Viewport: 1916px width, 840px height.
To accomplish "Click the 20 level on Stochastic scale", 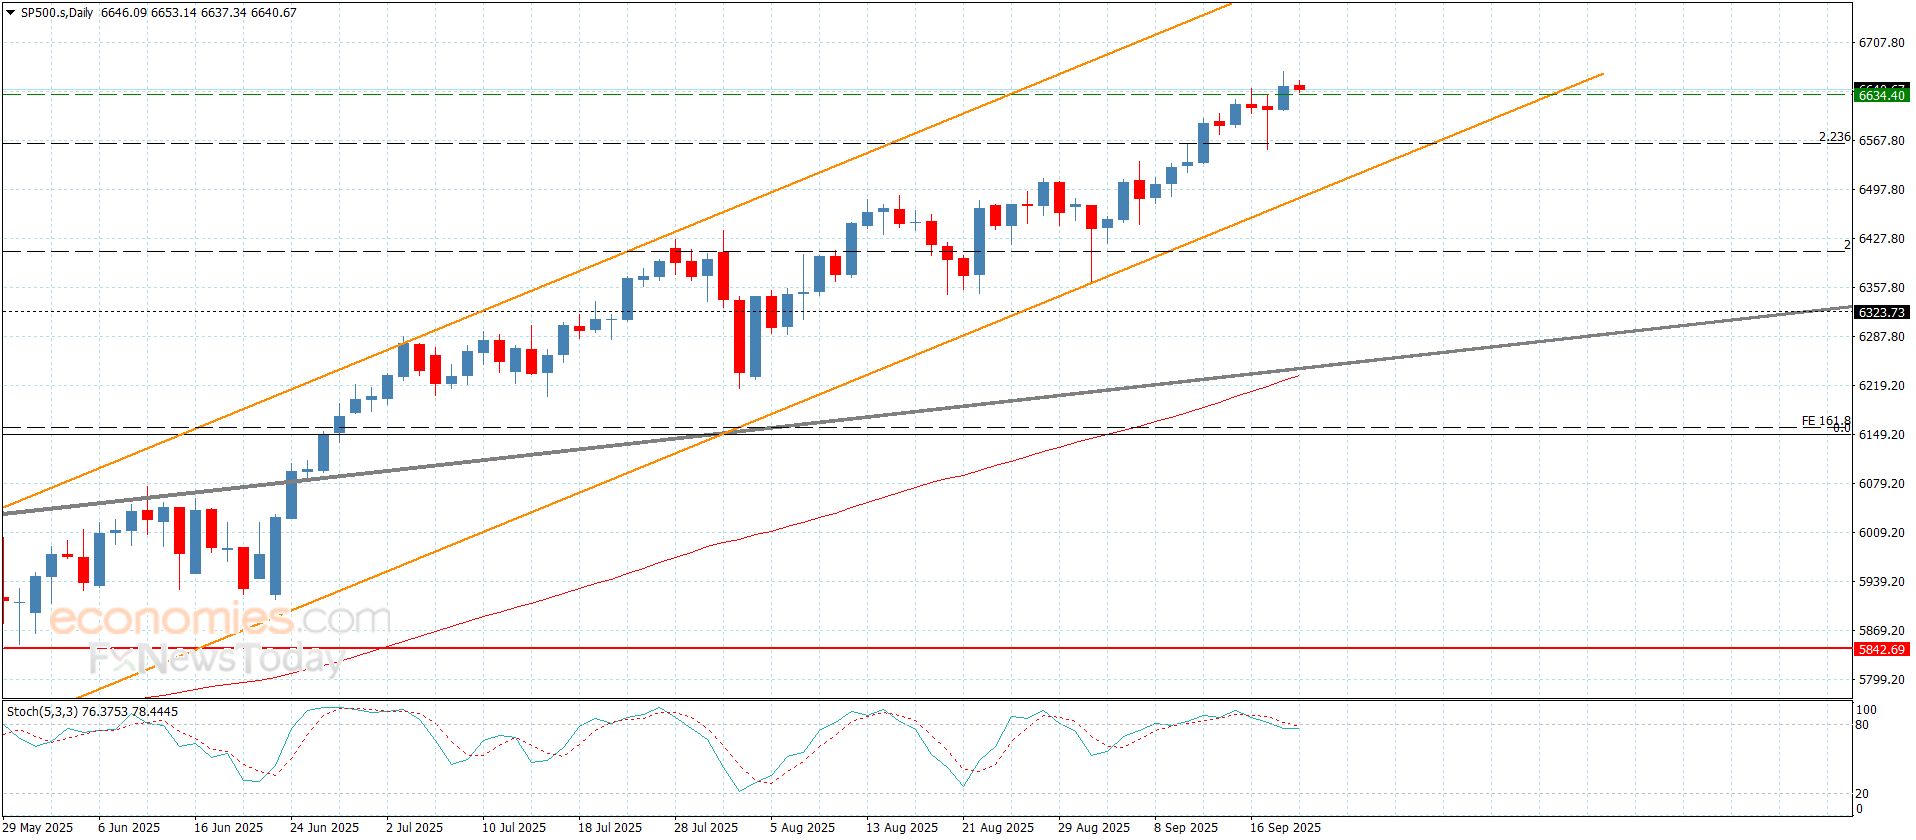I will point(1862,795).
